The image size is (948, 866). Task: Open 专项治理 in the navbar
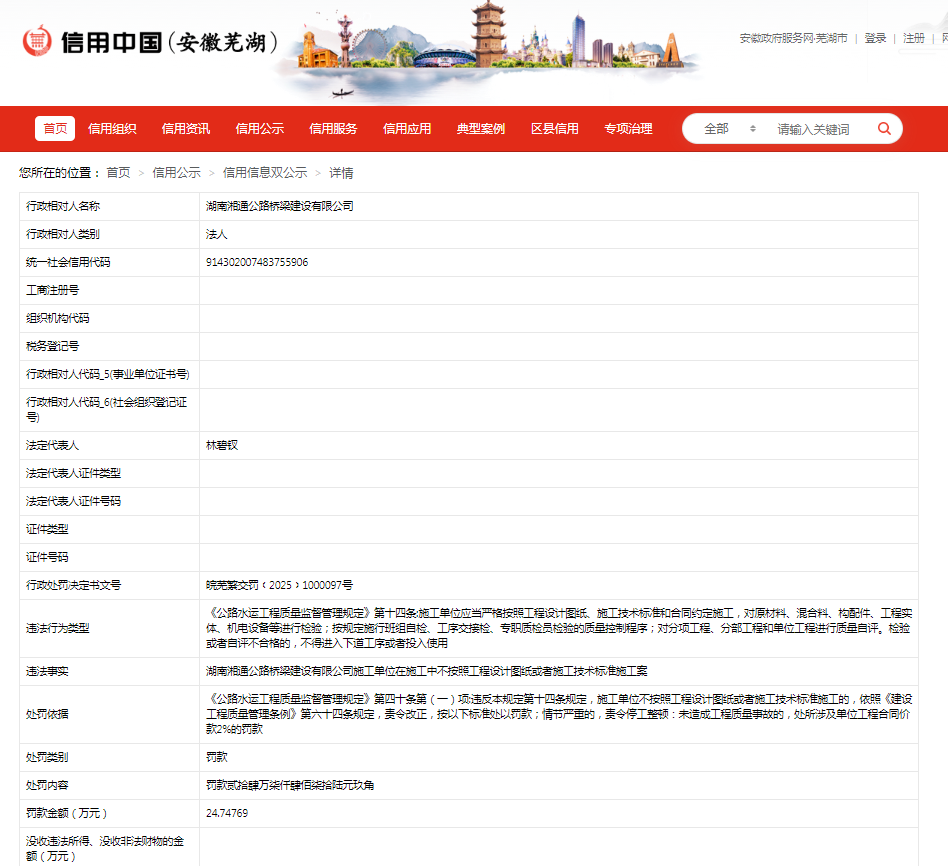[x=628, y=128]
